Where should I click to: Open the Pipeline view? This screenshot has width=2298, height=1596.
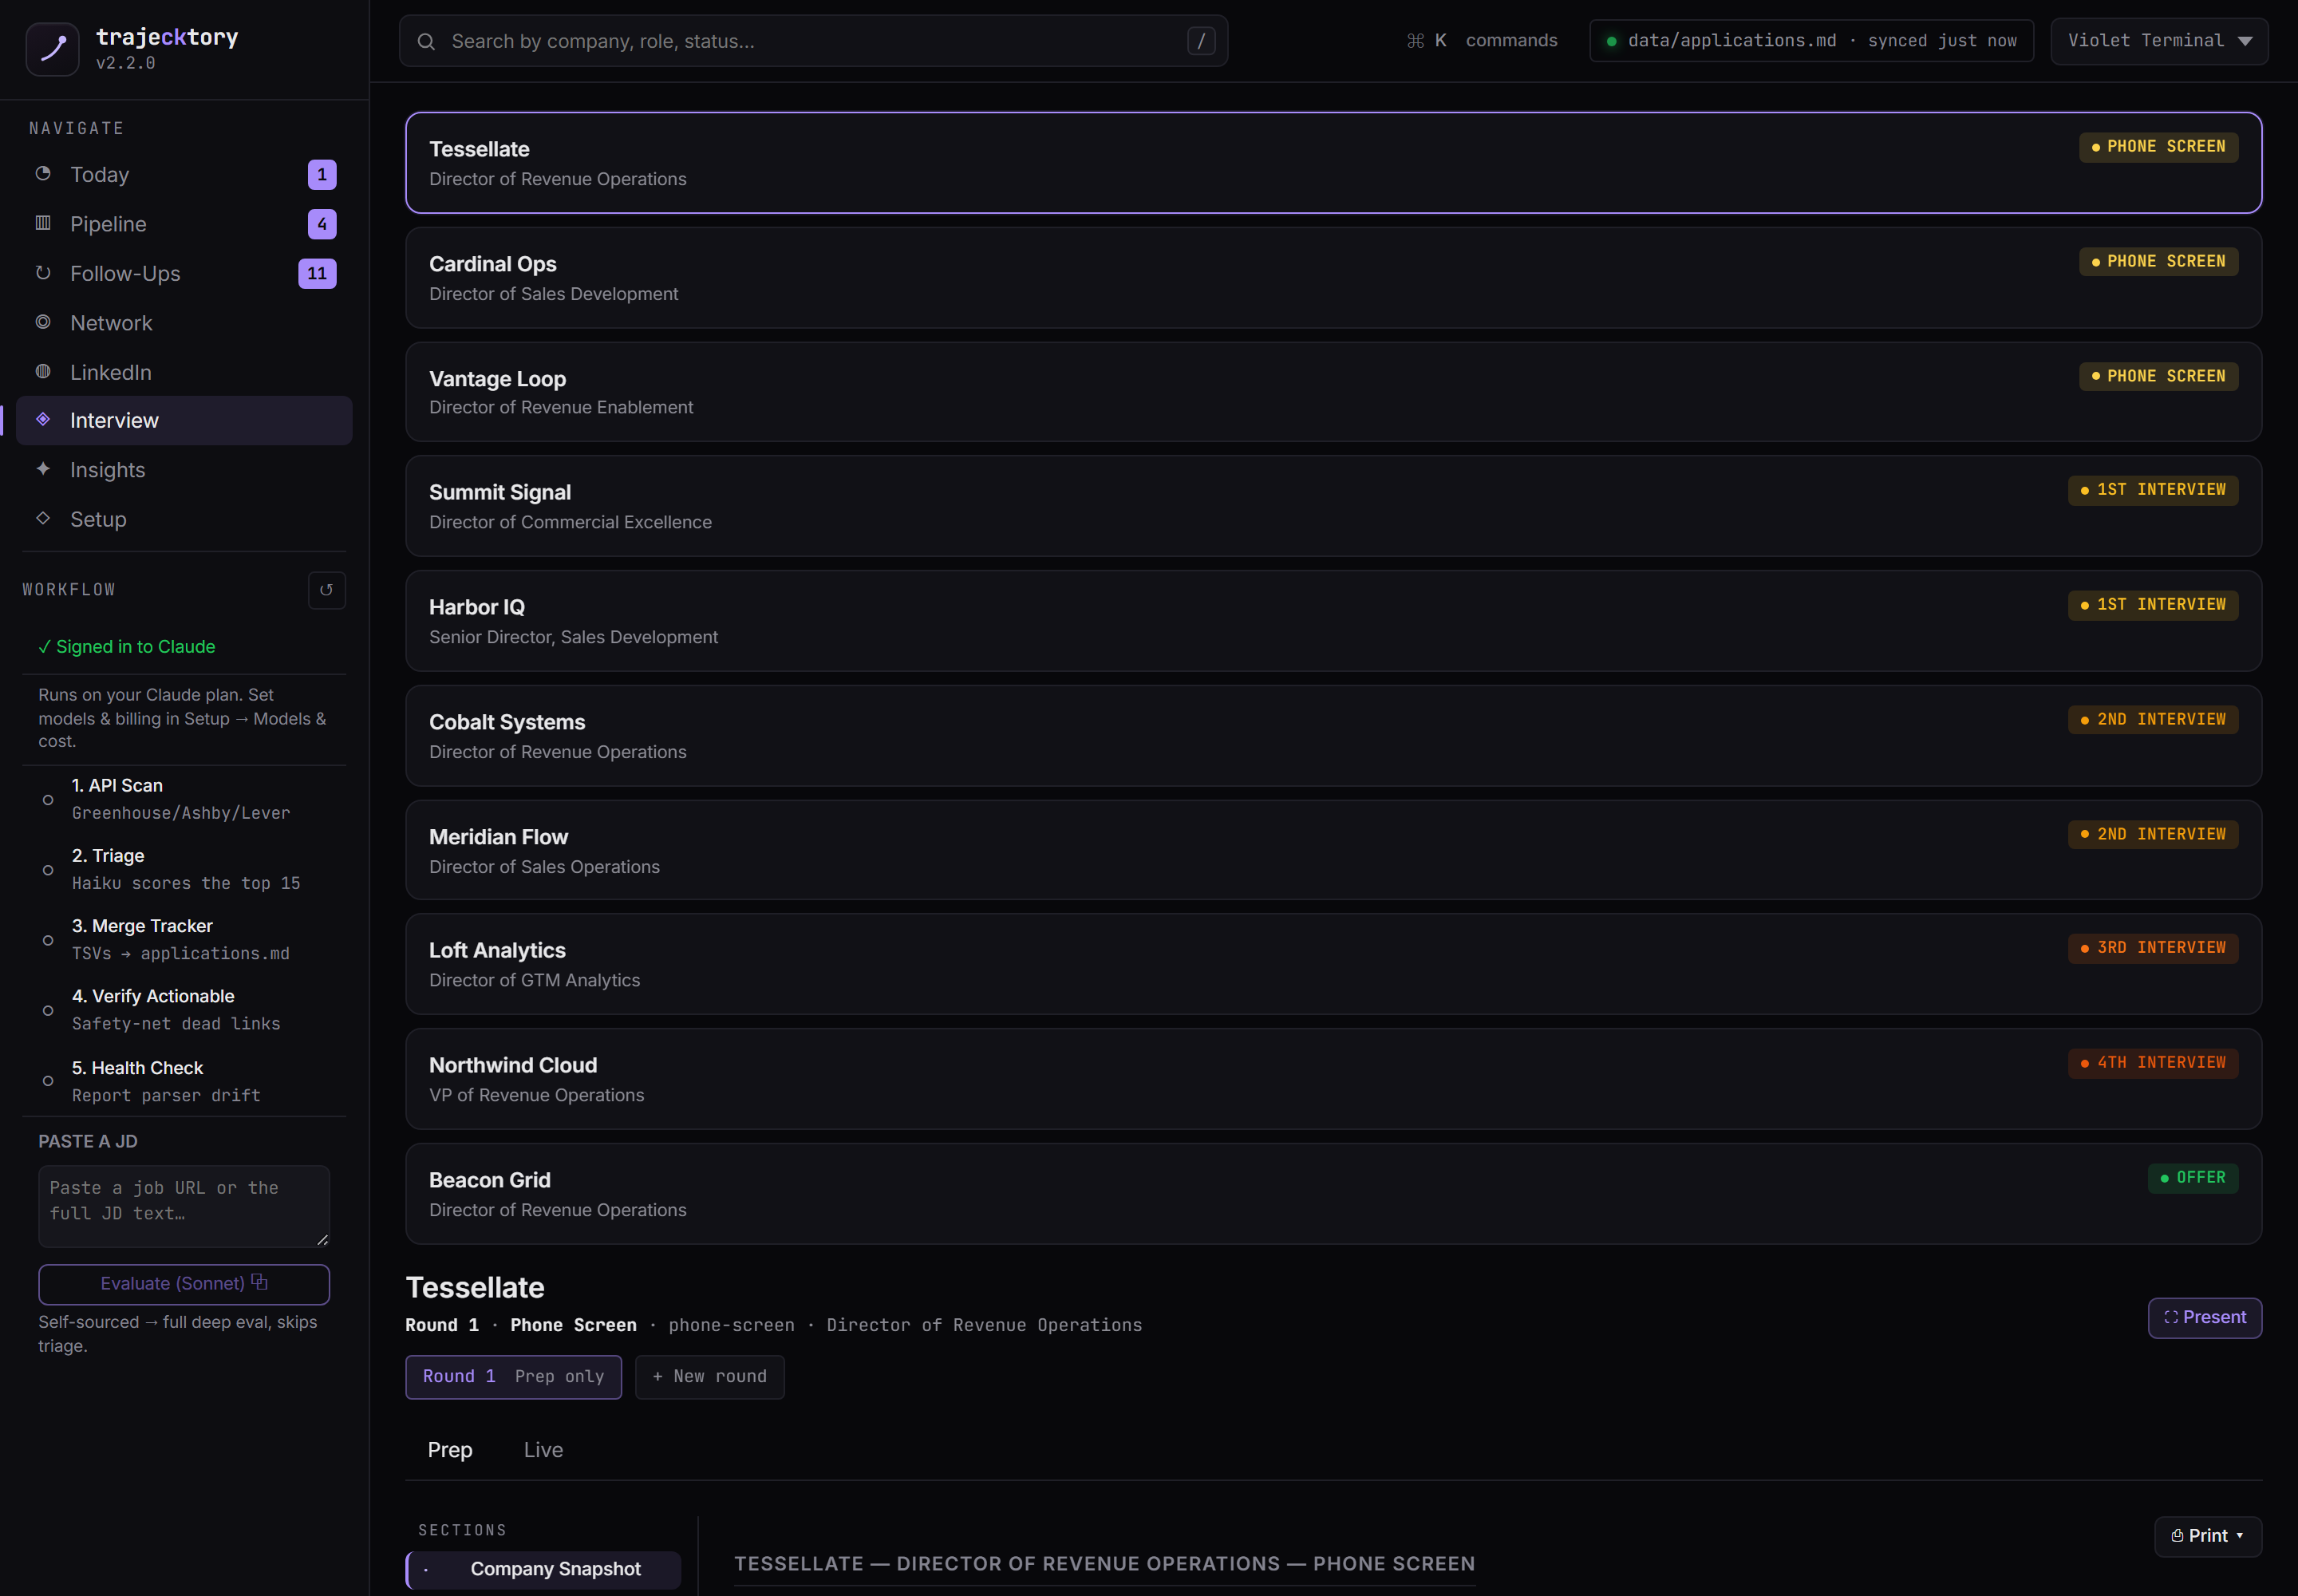click(x=184, y=224)
